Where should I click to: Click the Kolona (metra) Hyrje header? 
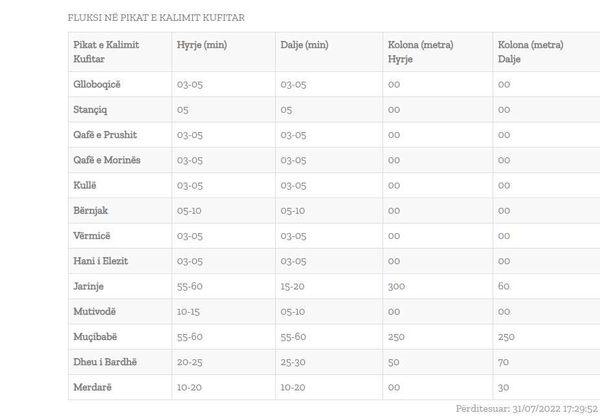point(421,52)
